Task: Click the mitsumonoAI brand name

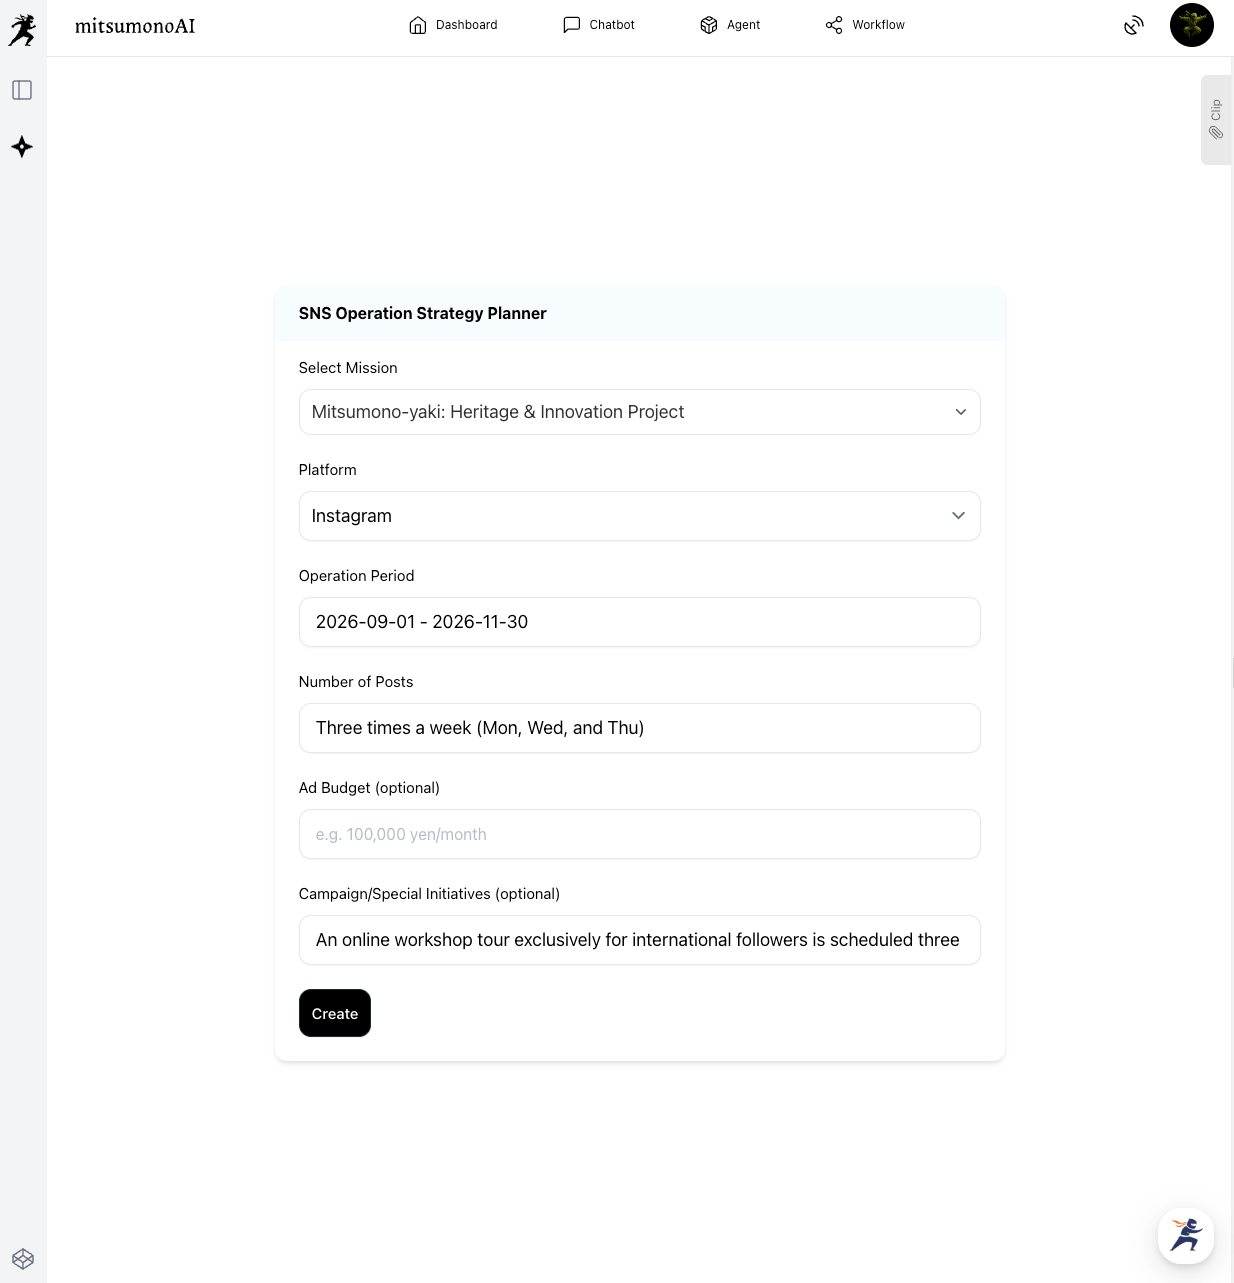Action: [x=135, y=26]
